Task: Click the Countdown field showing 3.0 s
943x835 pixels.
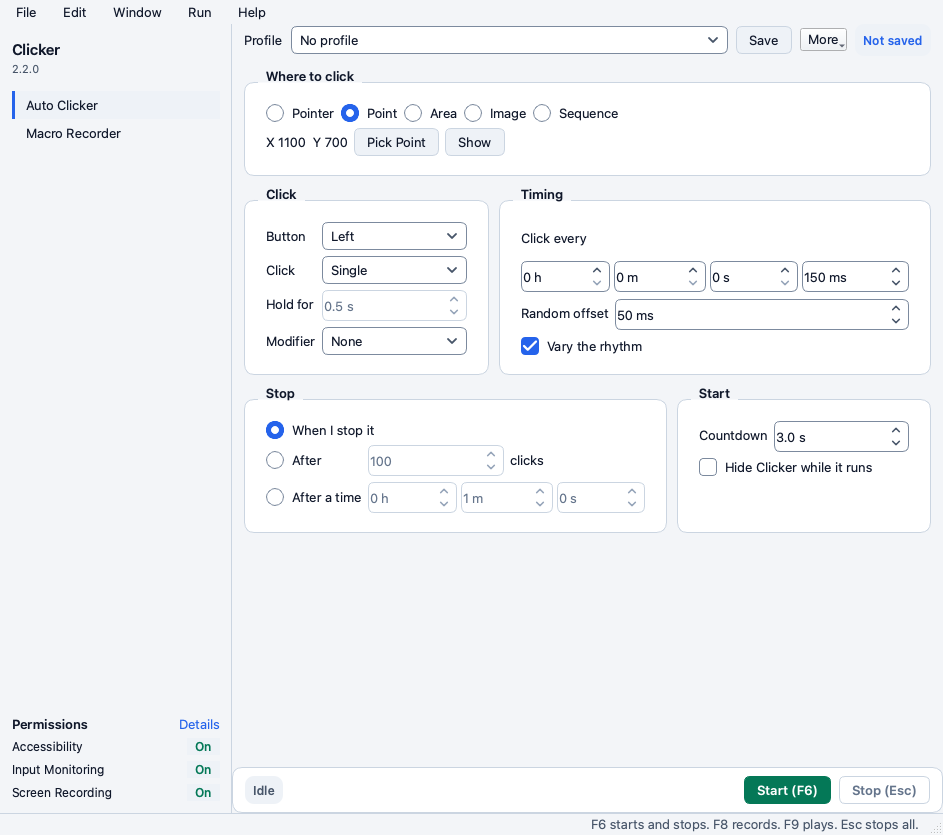Action: tap(841, 437)
